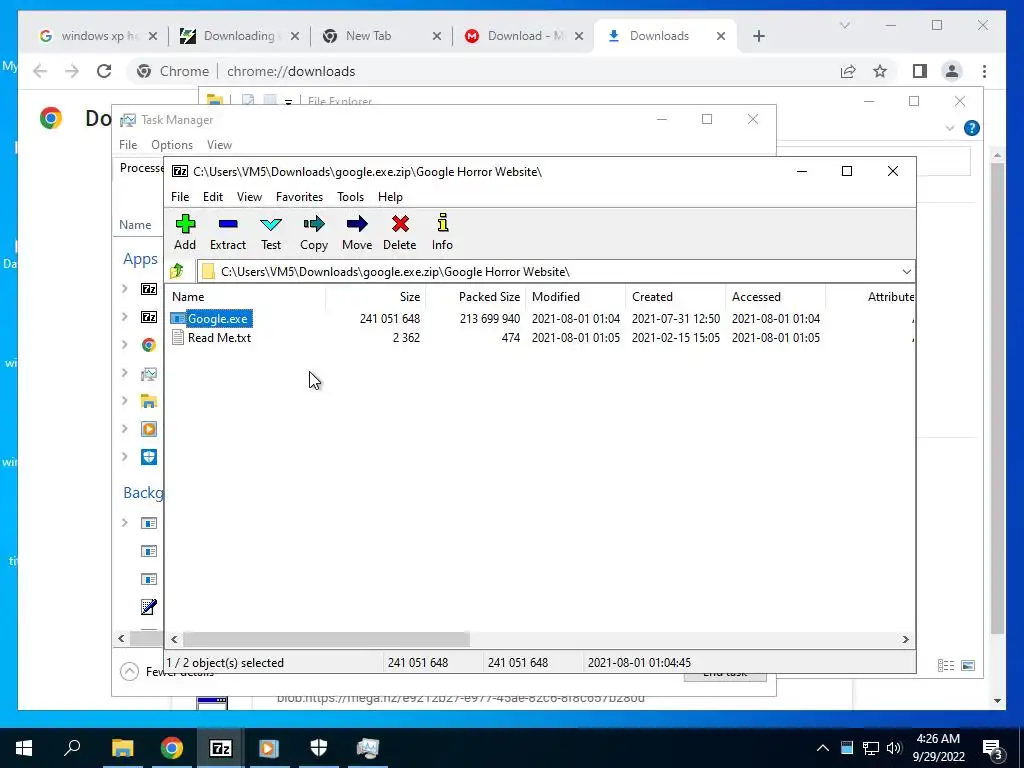Open File Explorer from the taskbar
The height and width of the screenshot is (768, 1024).
(122, 748)
